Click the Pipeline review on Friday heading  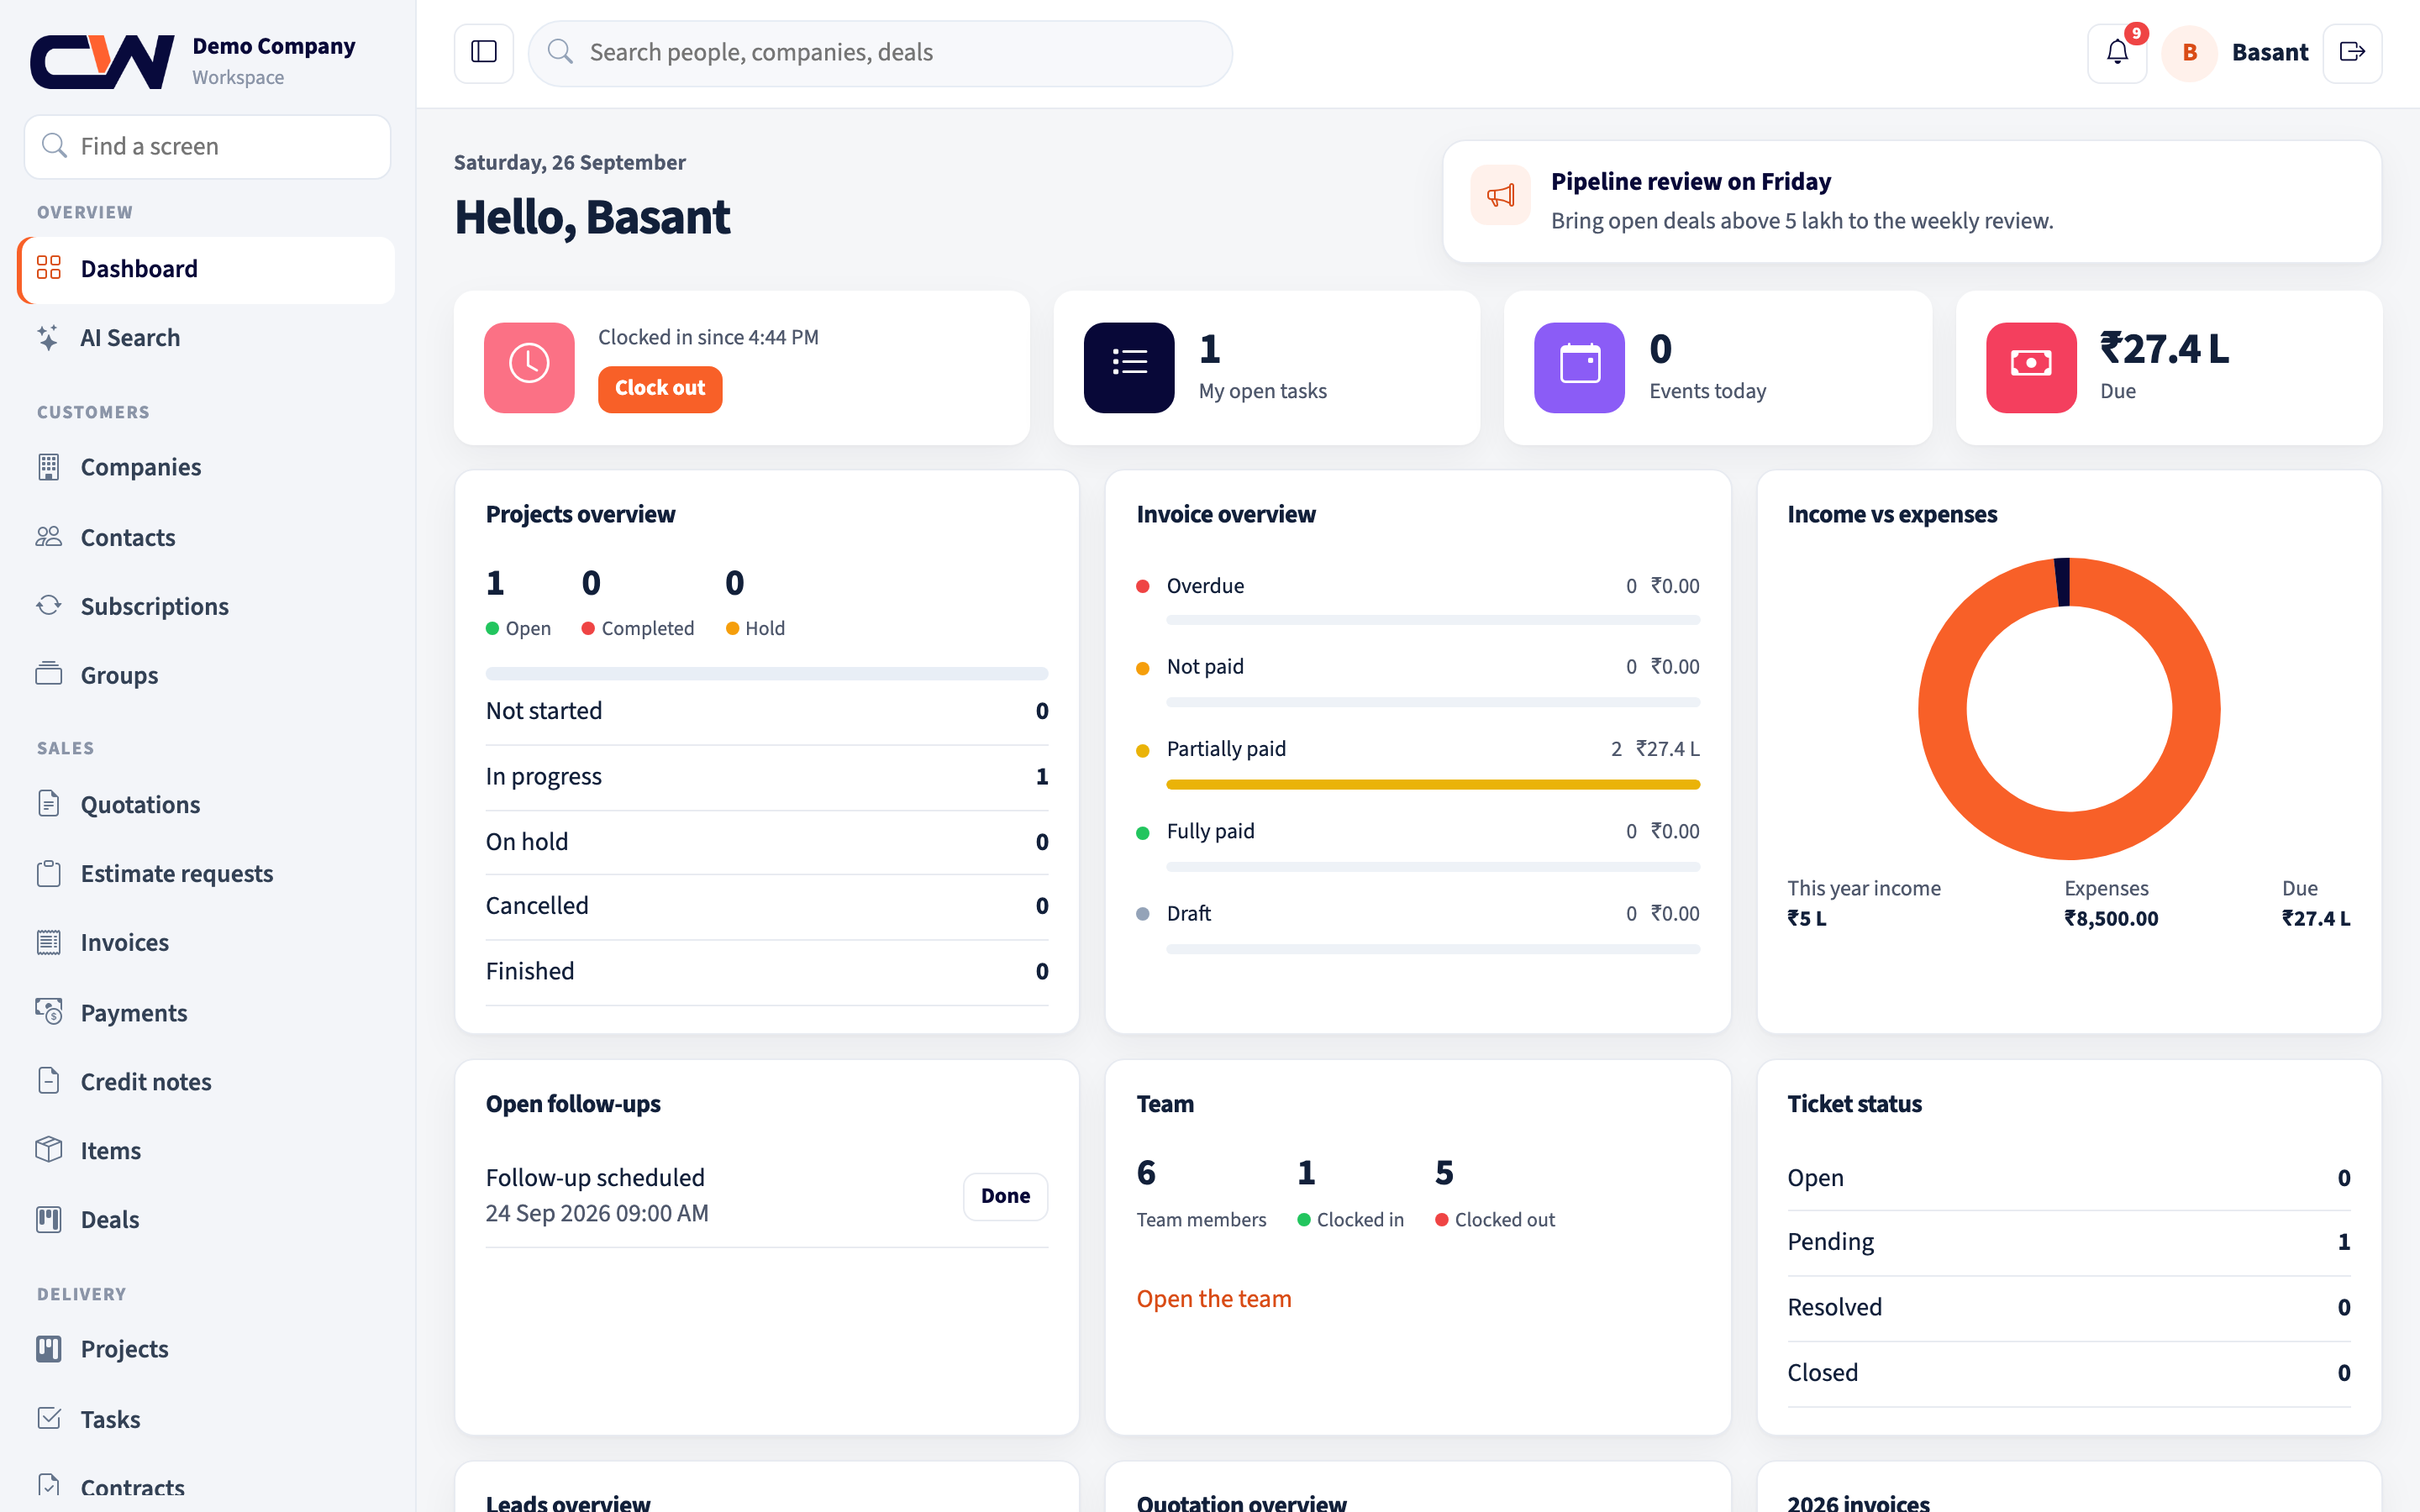point(1691,181)
